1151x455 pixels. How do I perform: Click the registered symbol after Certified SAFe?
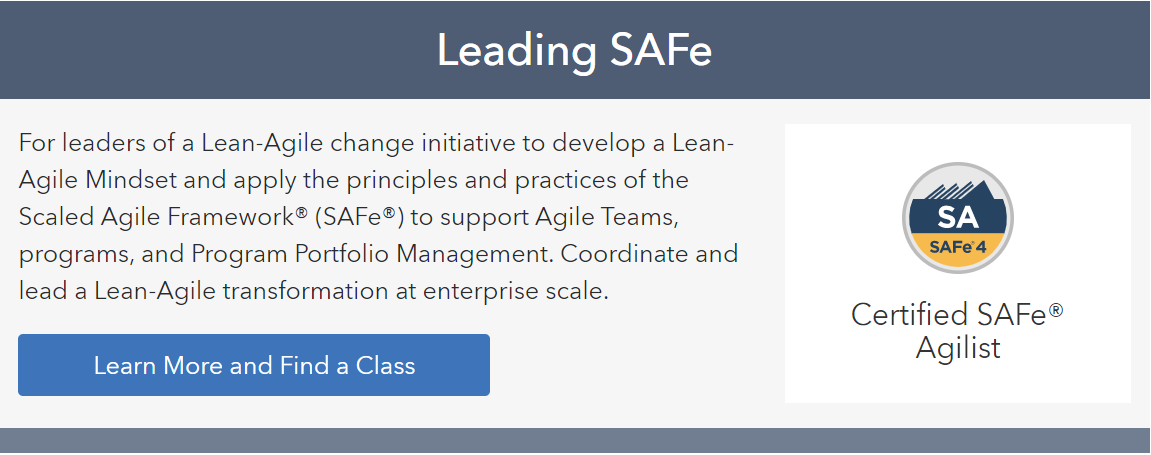pos(1056,310)
